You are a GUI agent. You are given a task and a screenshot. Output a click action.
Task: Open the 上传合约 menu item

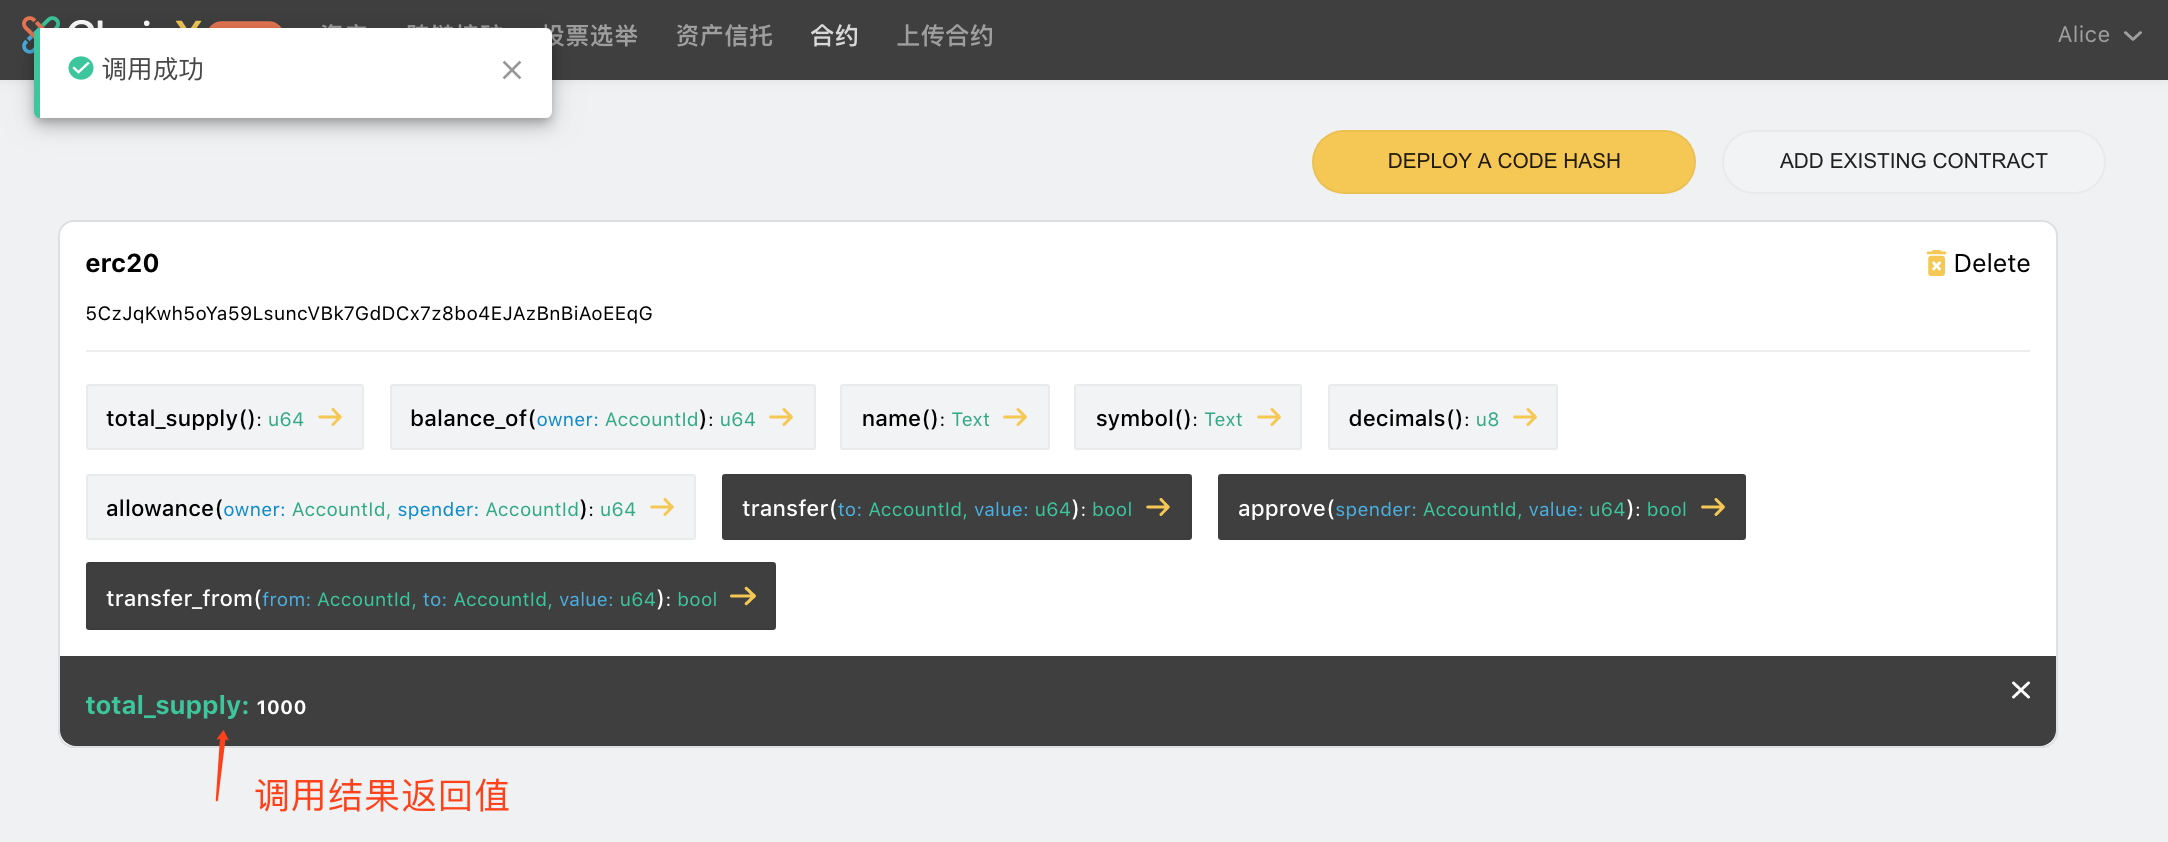(x=945, y=36)
